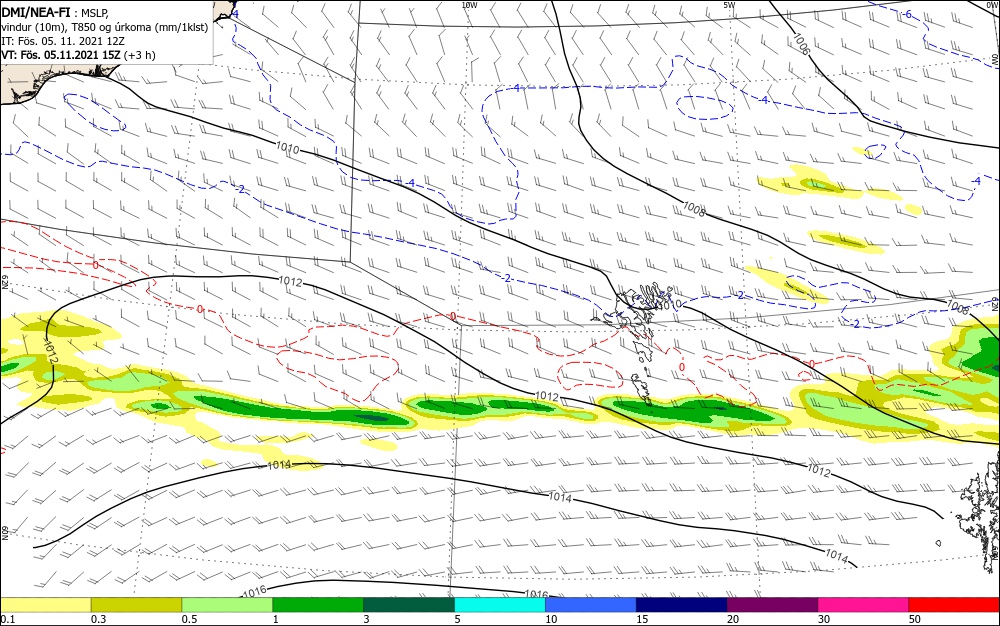Click the "VT: Fös. 05.11.2021 15Z (+3 h)" line

tap(78, 55)
